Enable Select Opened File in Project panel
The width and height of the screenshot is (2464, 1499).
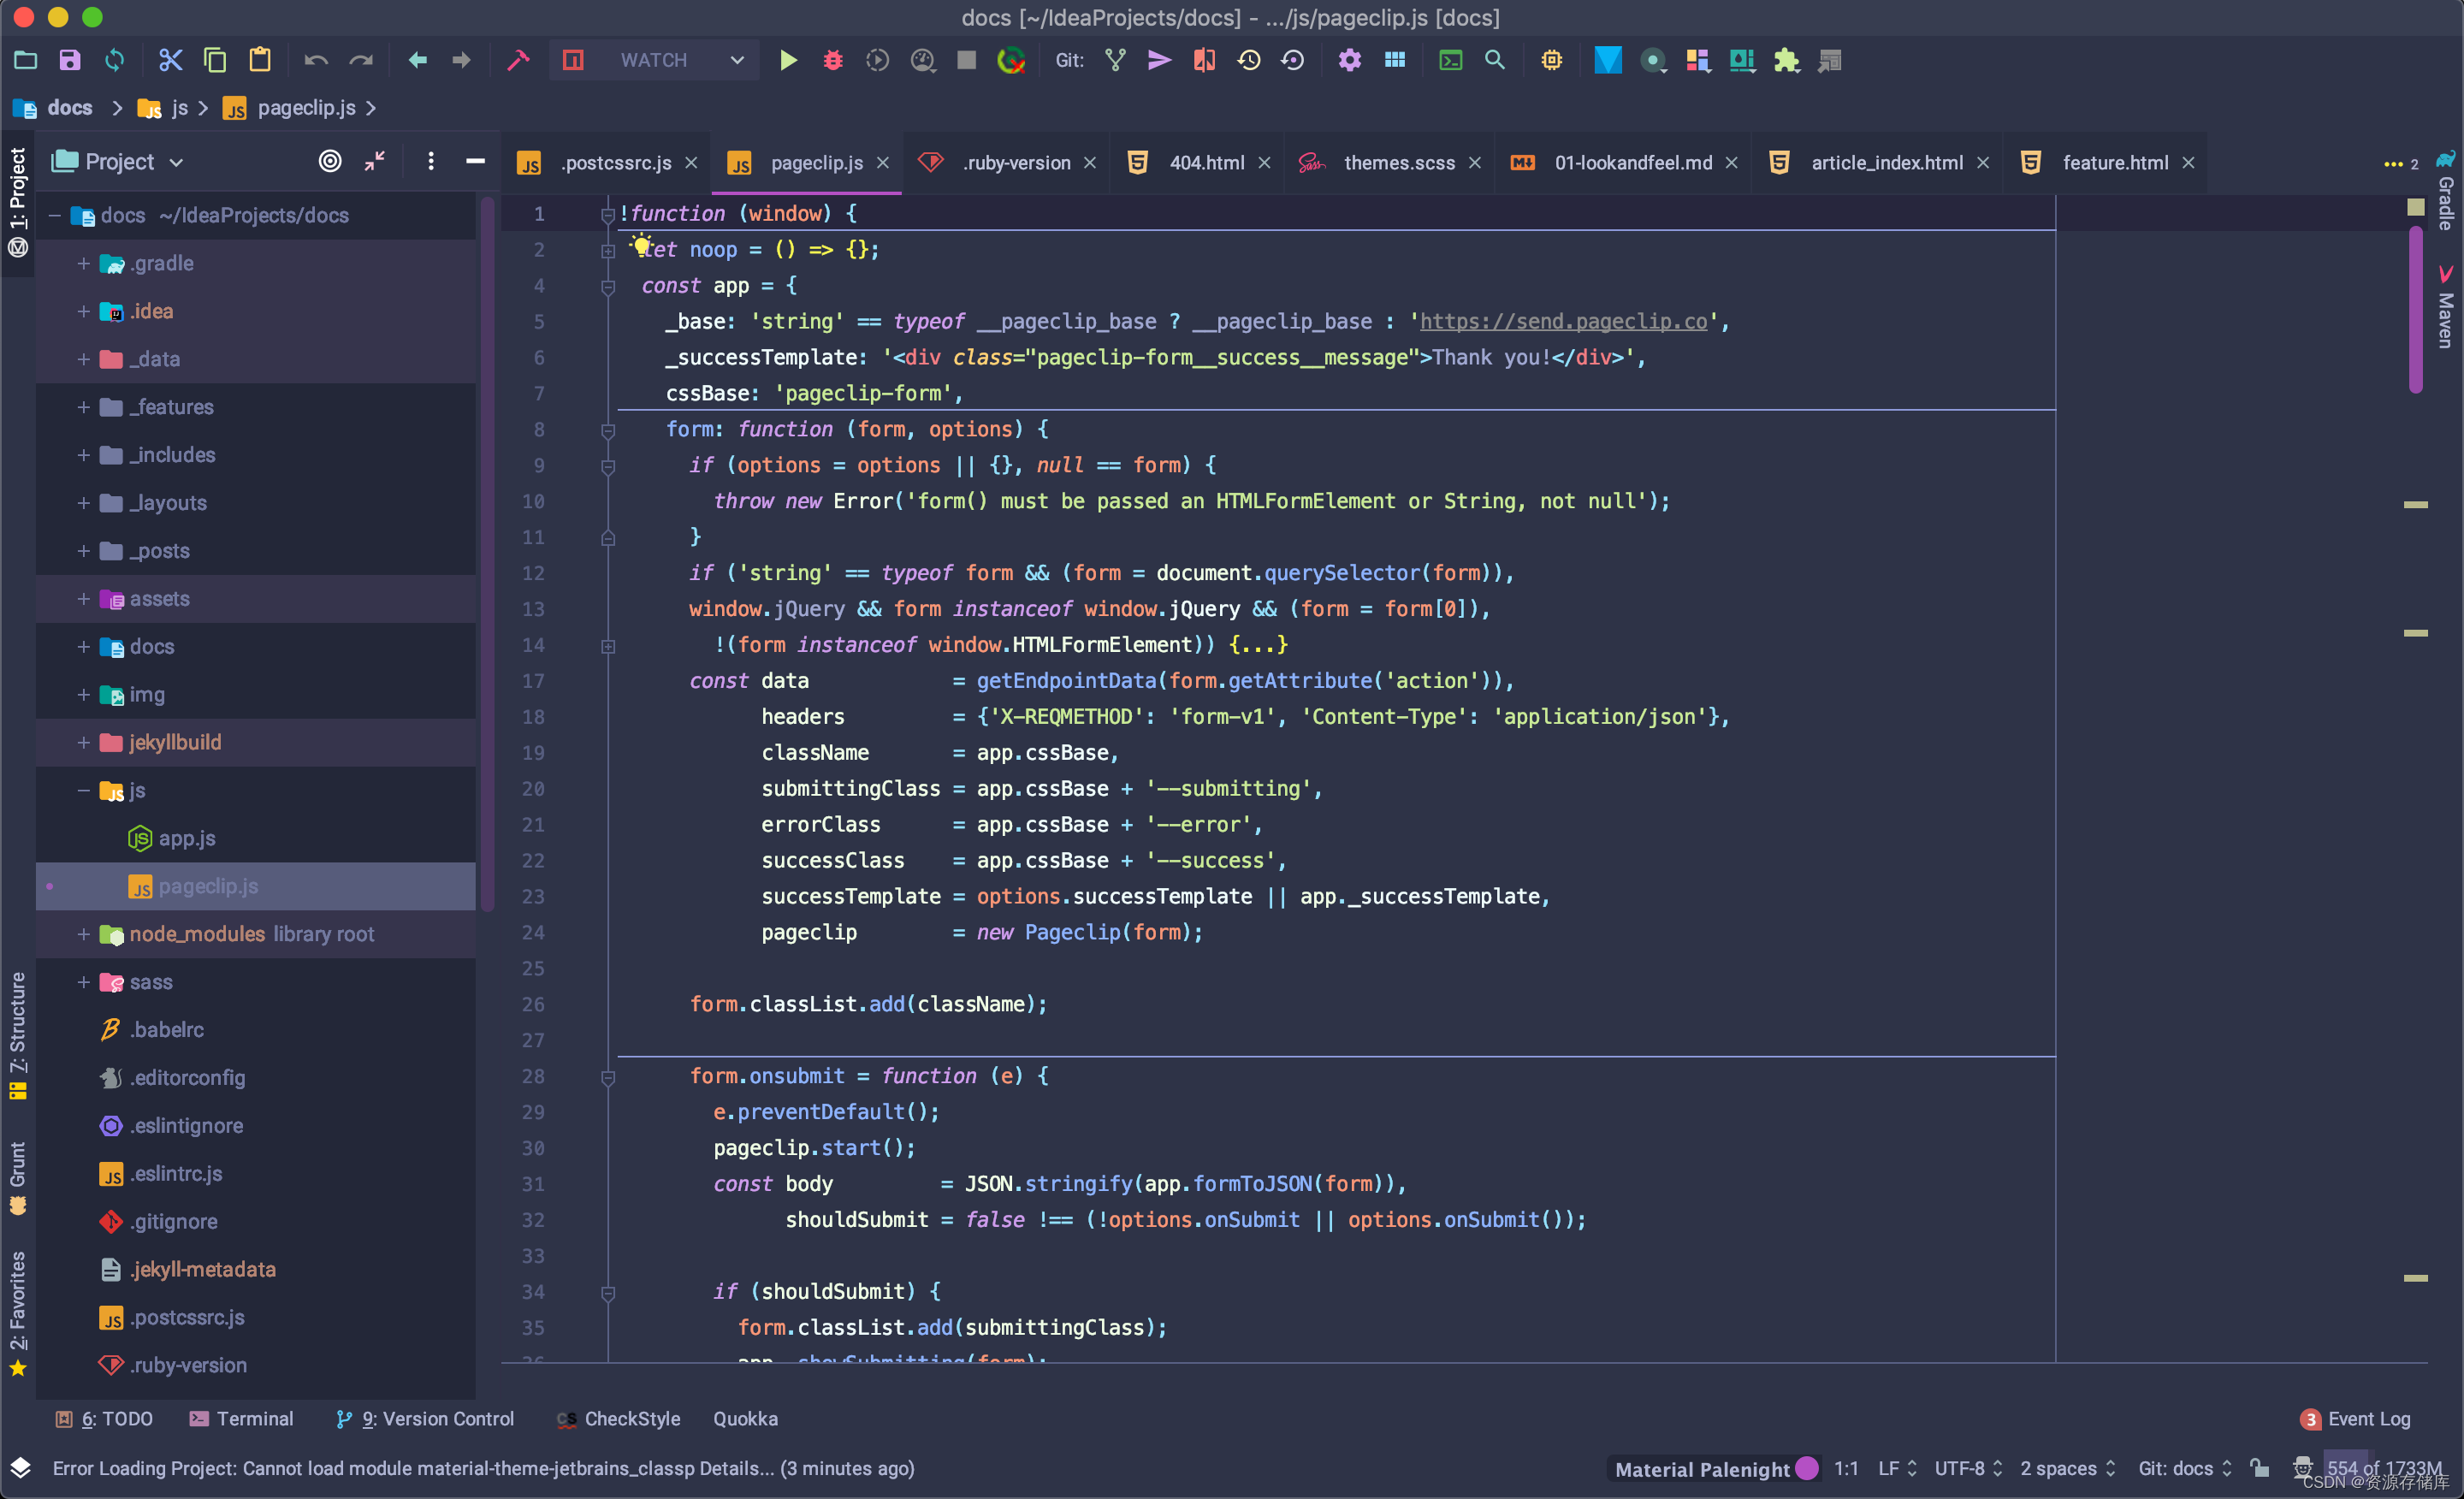click(331, 161)
